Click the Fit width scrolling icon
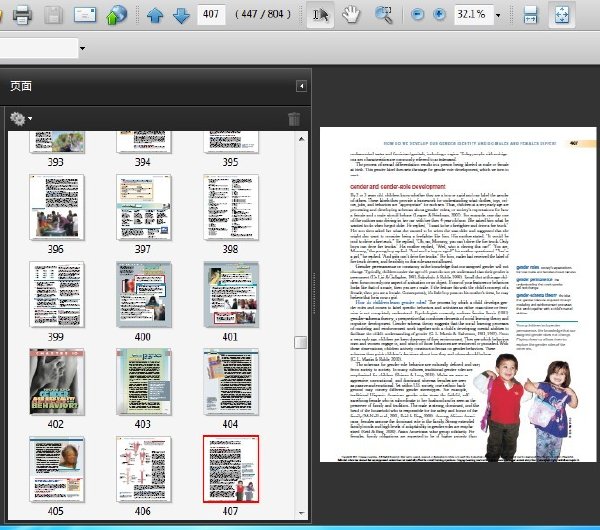The width and height of the screenshot is (600, 530). click(530, 15)
